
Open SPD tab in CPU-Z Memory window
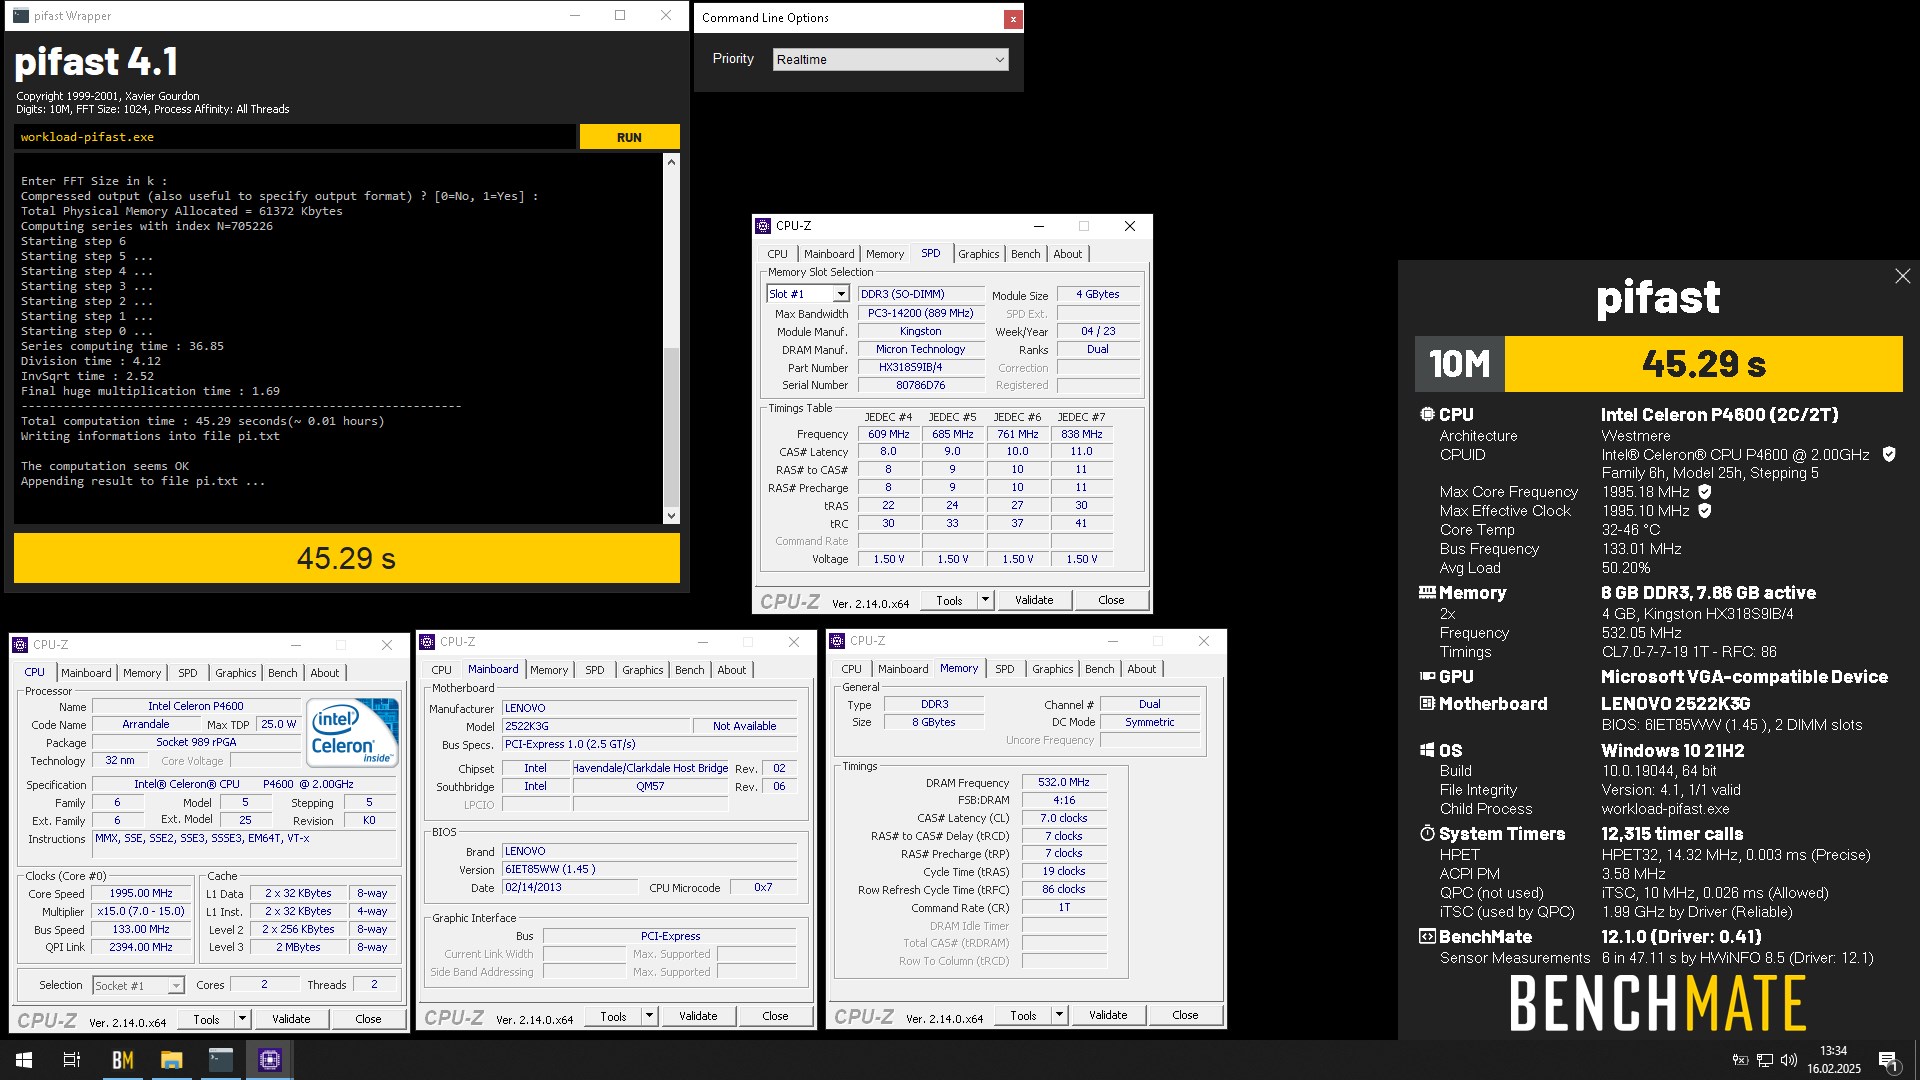pos(1004,669)
